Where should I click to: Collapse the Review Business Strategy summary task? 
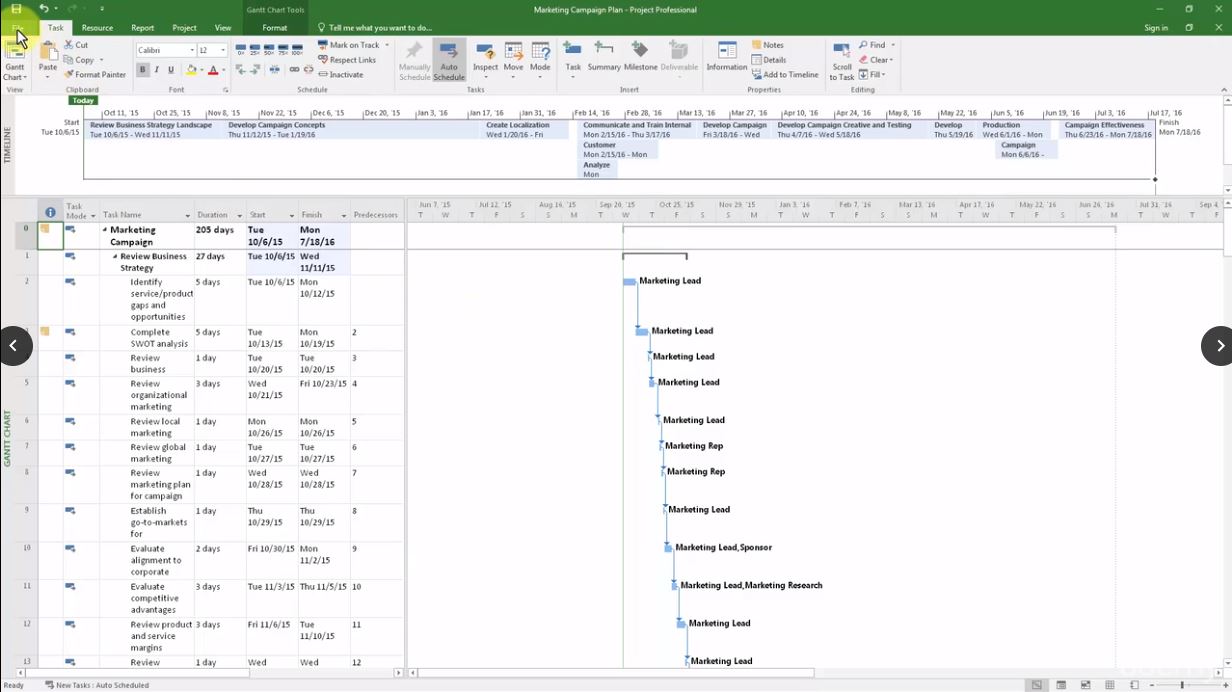[x=115, y=257]
